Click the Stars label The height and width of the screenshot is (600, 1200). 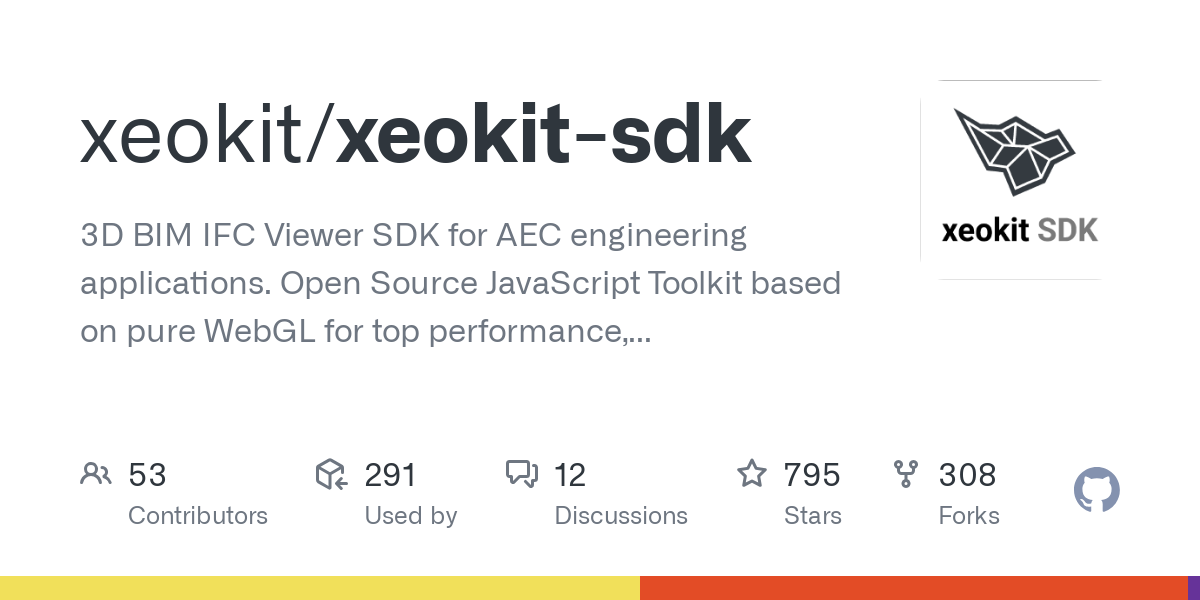[x=812, y=516]
